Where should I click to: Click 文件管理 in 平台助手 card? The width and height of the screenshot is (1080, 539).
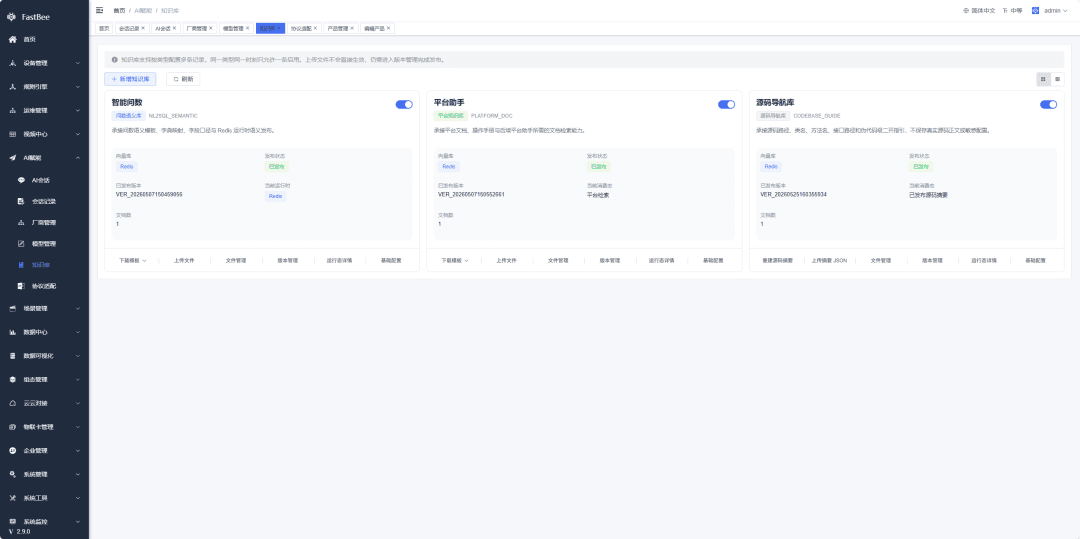point(558,261)
